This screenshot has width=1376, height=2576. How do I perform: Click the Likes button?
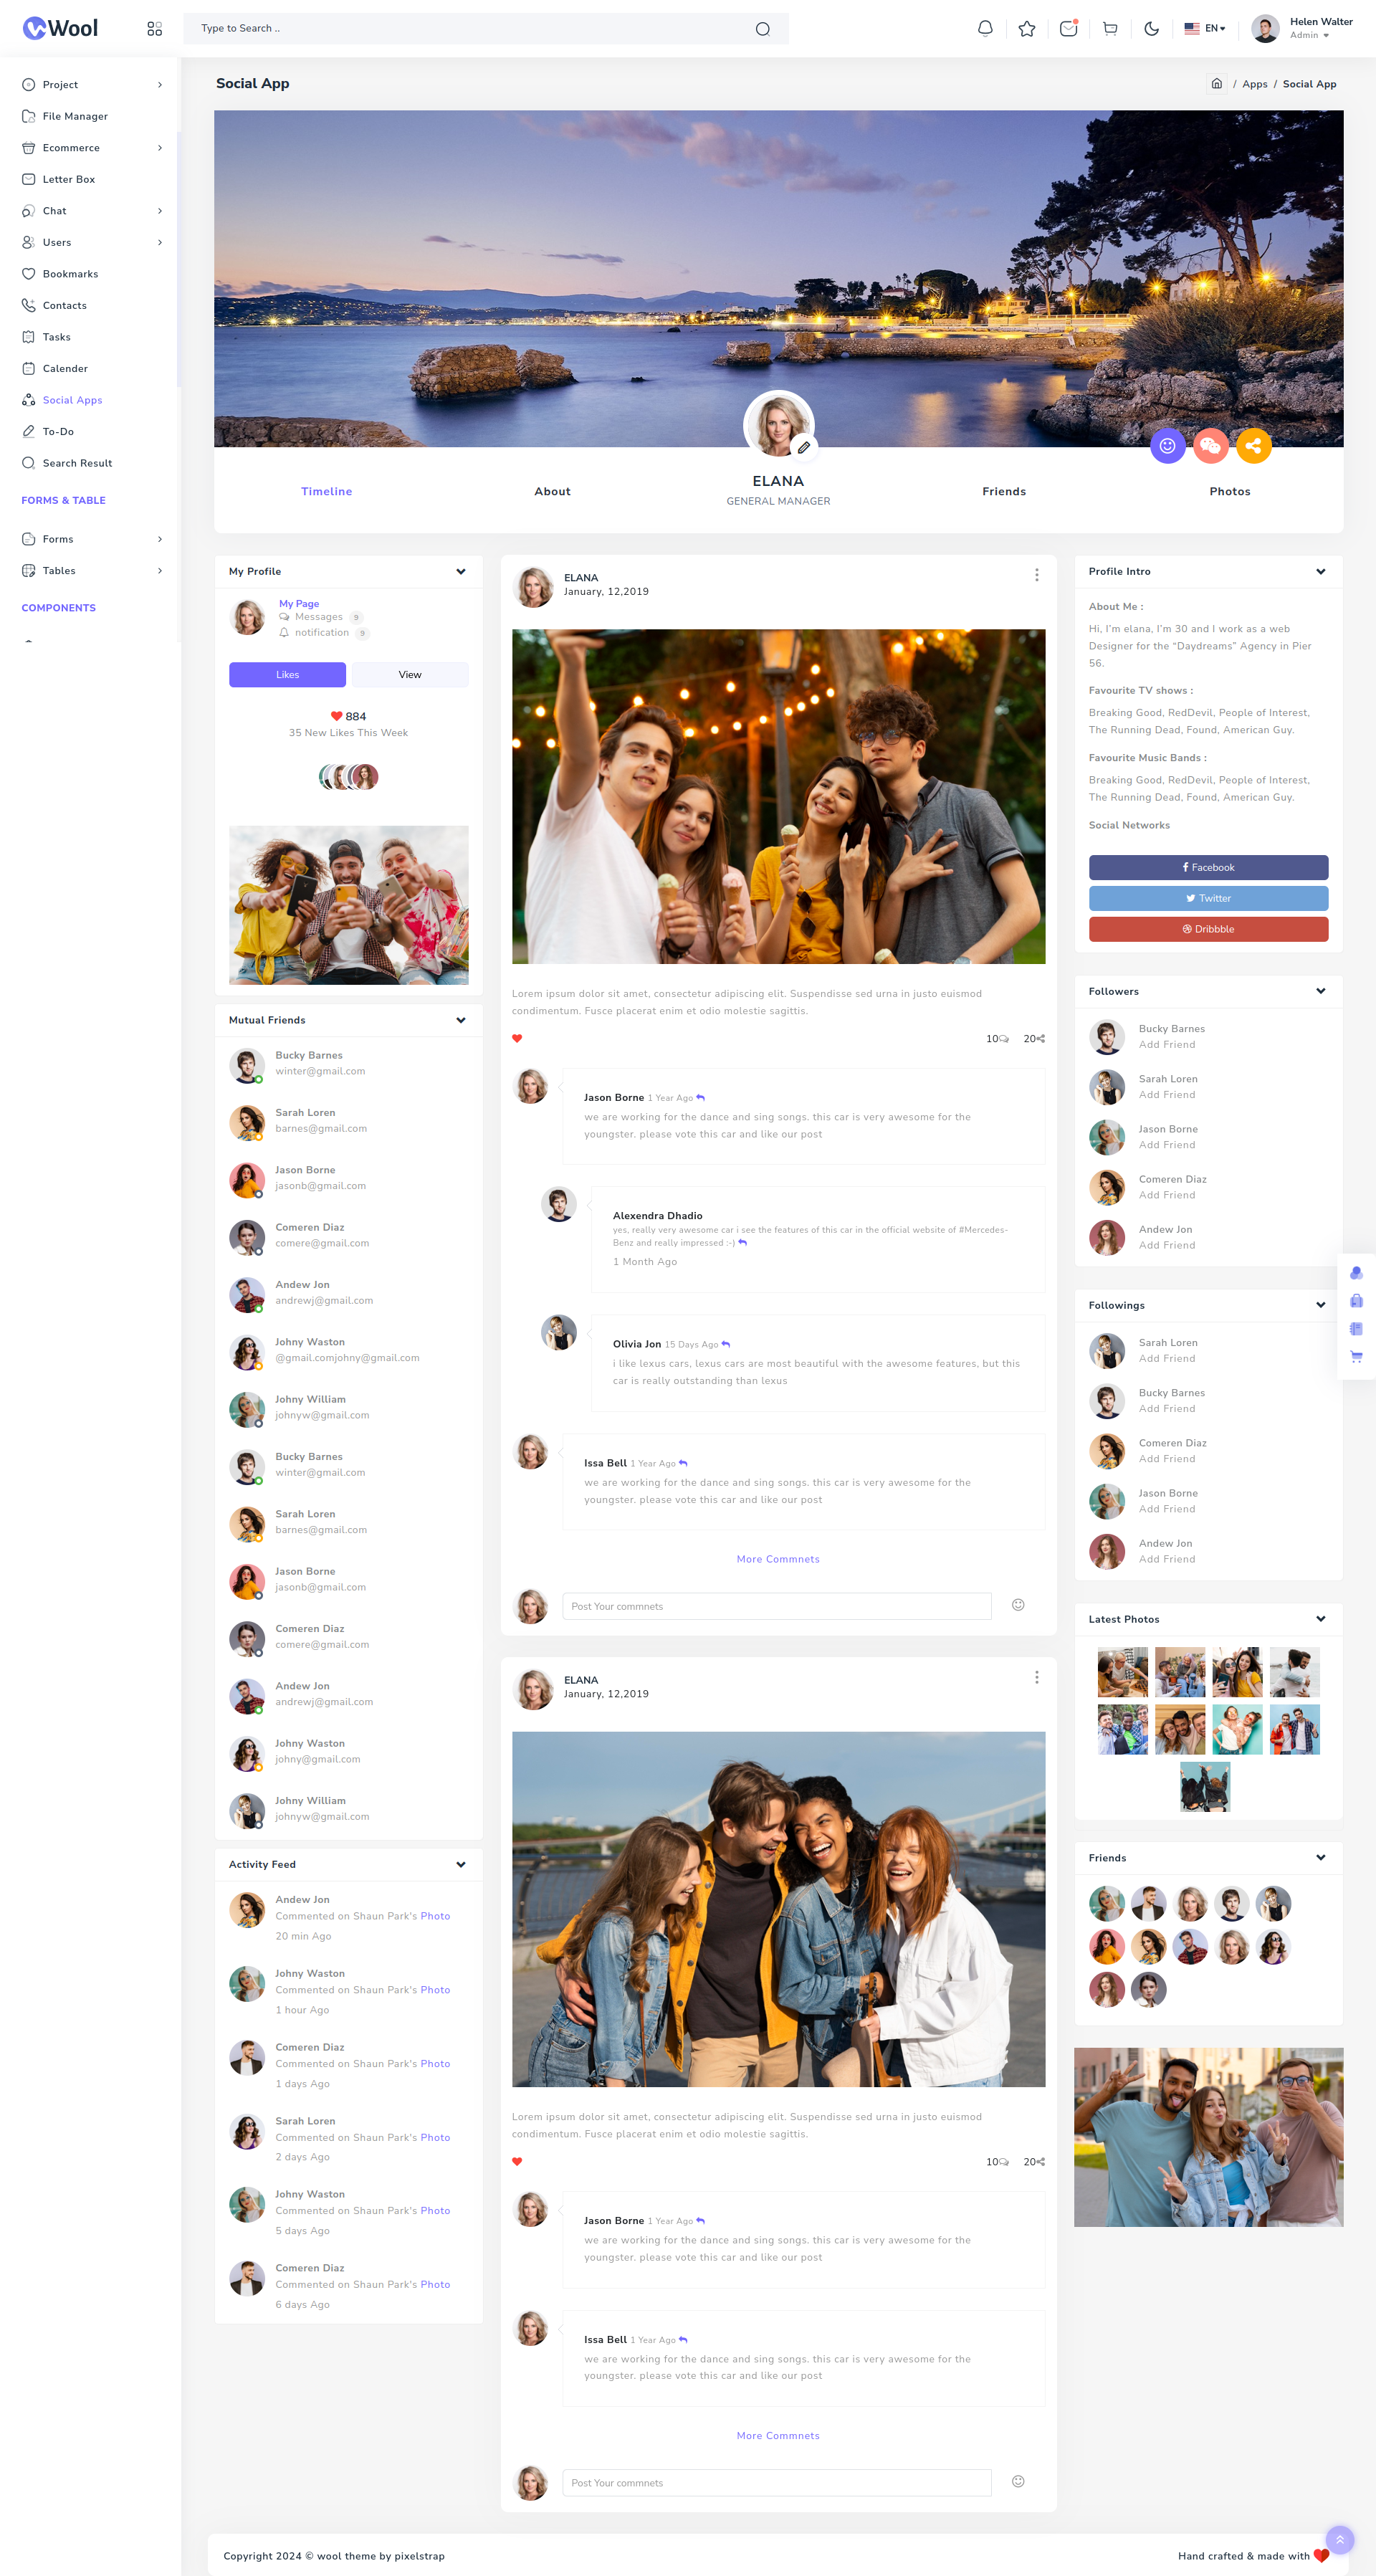click(x=287, y=675)
